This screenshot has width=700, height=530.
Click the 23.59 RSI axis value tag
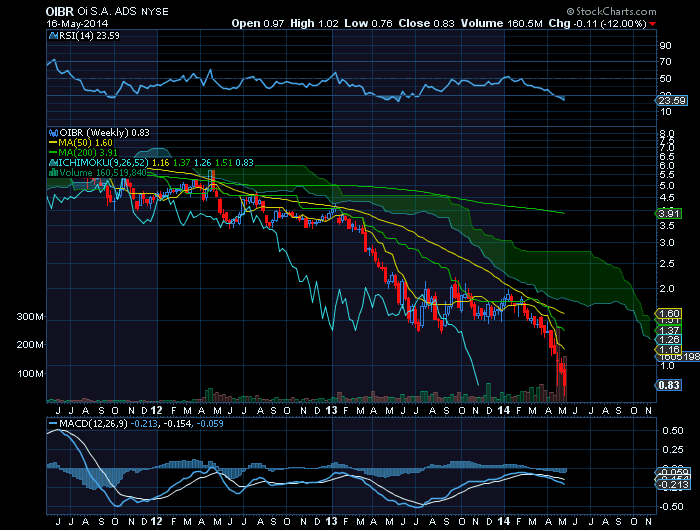tap(671, 100)
